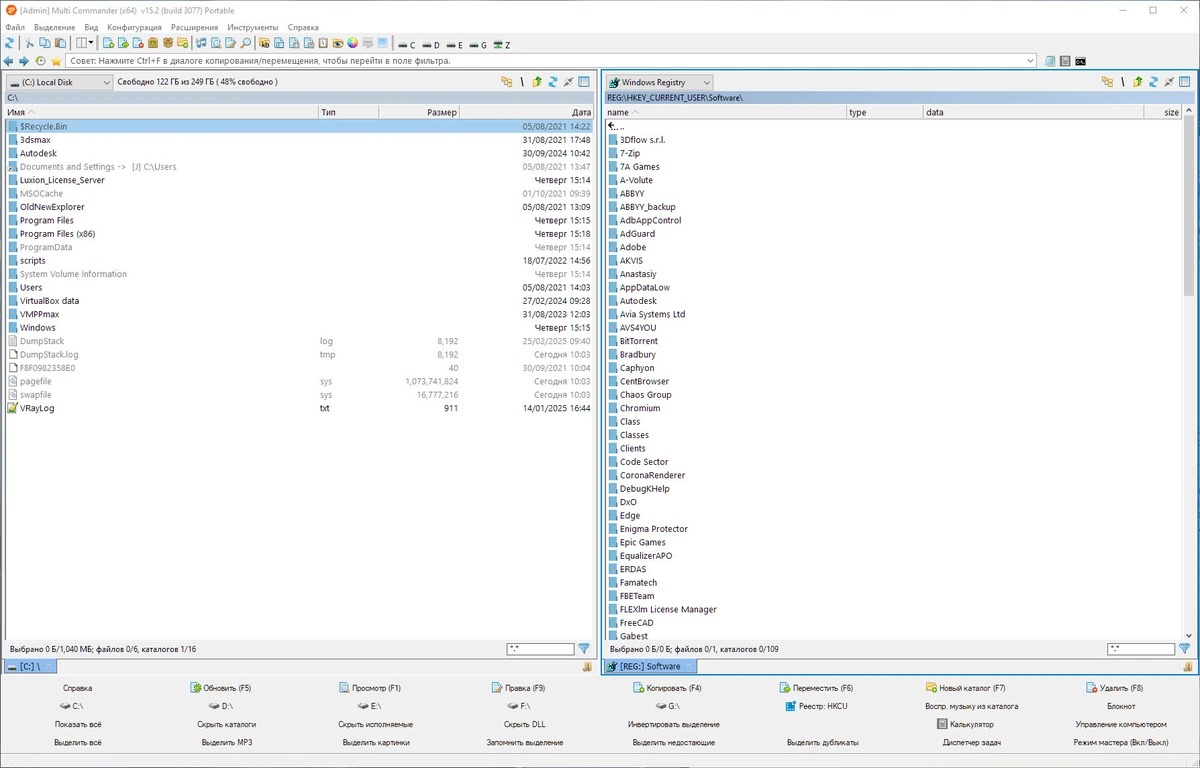Click the Удалить (F8) button
Image resolution: width=1200 pixels, height=768 pixels.
coord(1114,688)
